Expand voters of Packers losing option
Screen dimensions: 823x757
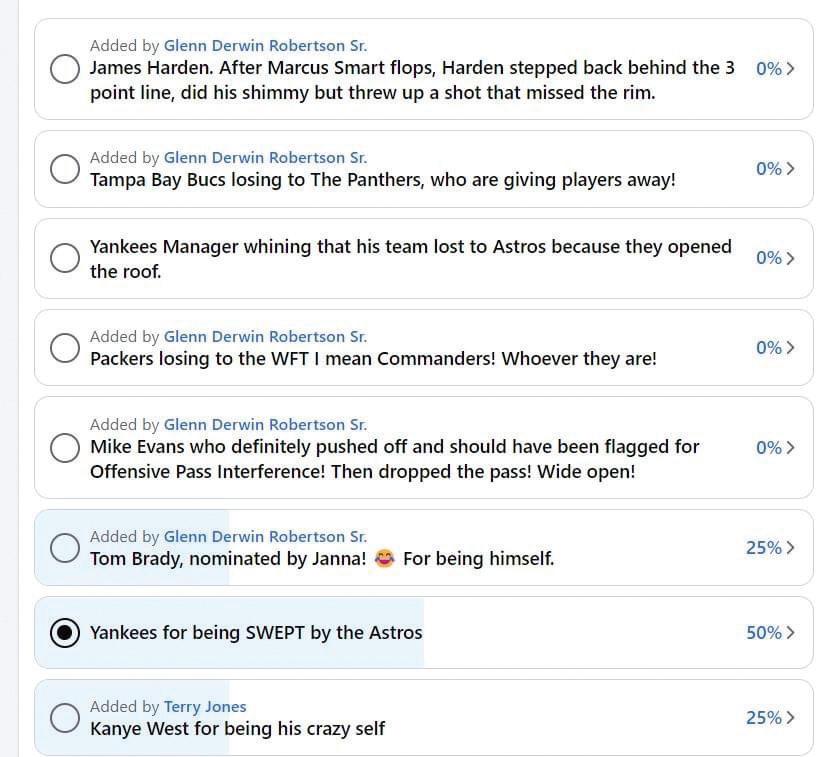pos(775,348)
